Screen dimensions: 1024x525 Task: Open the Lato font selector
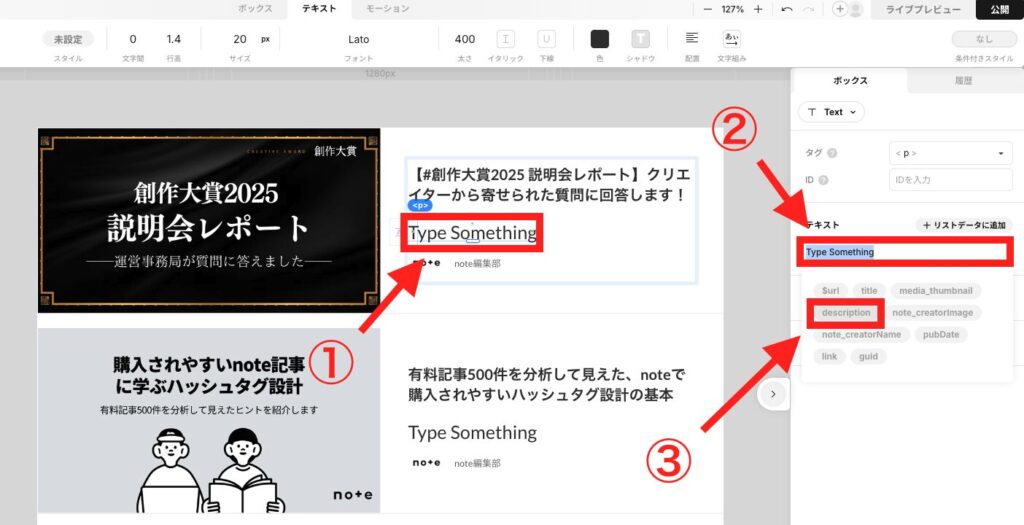(x=359, y=39)
